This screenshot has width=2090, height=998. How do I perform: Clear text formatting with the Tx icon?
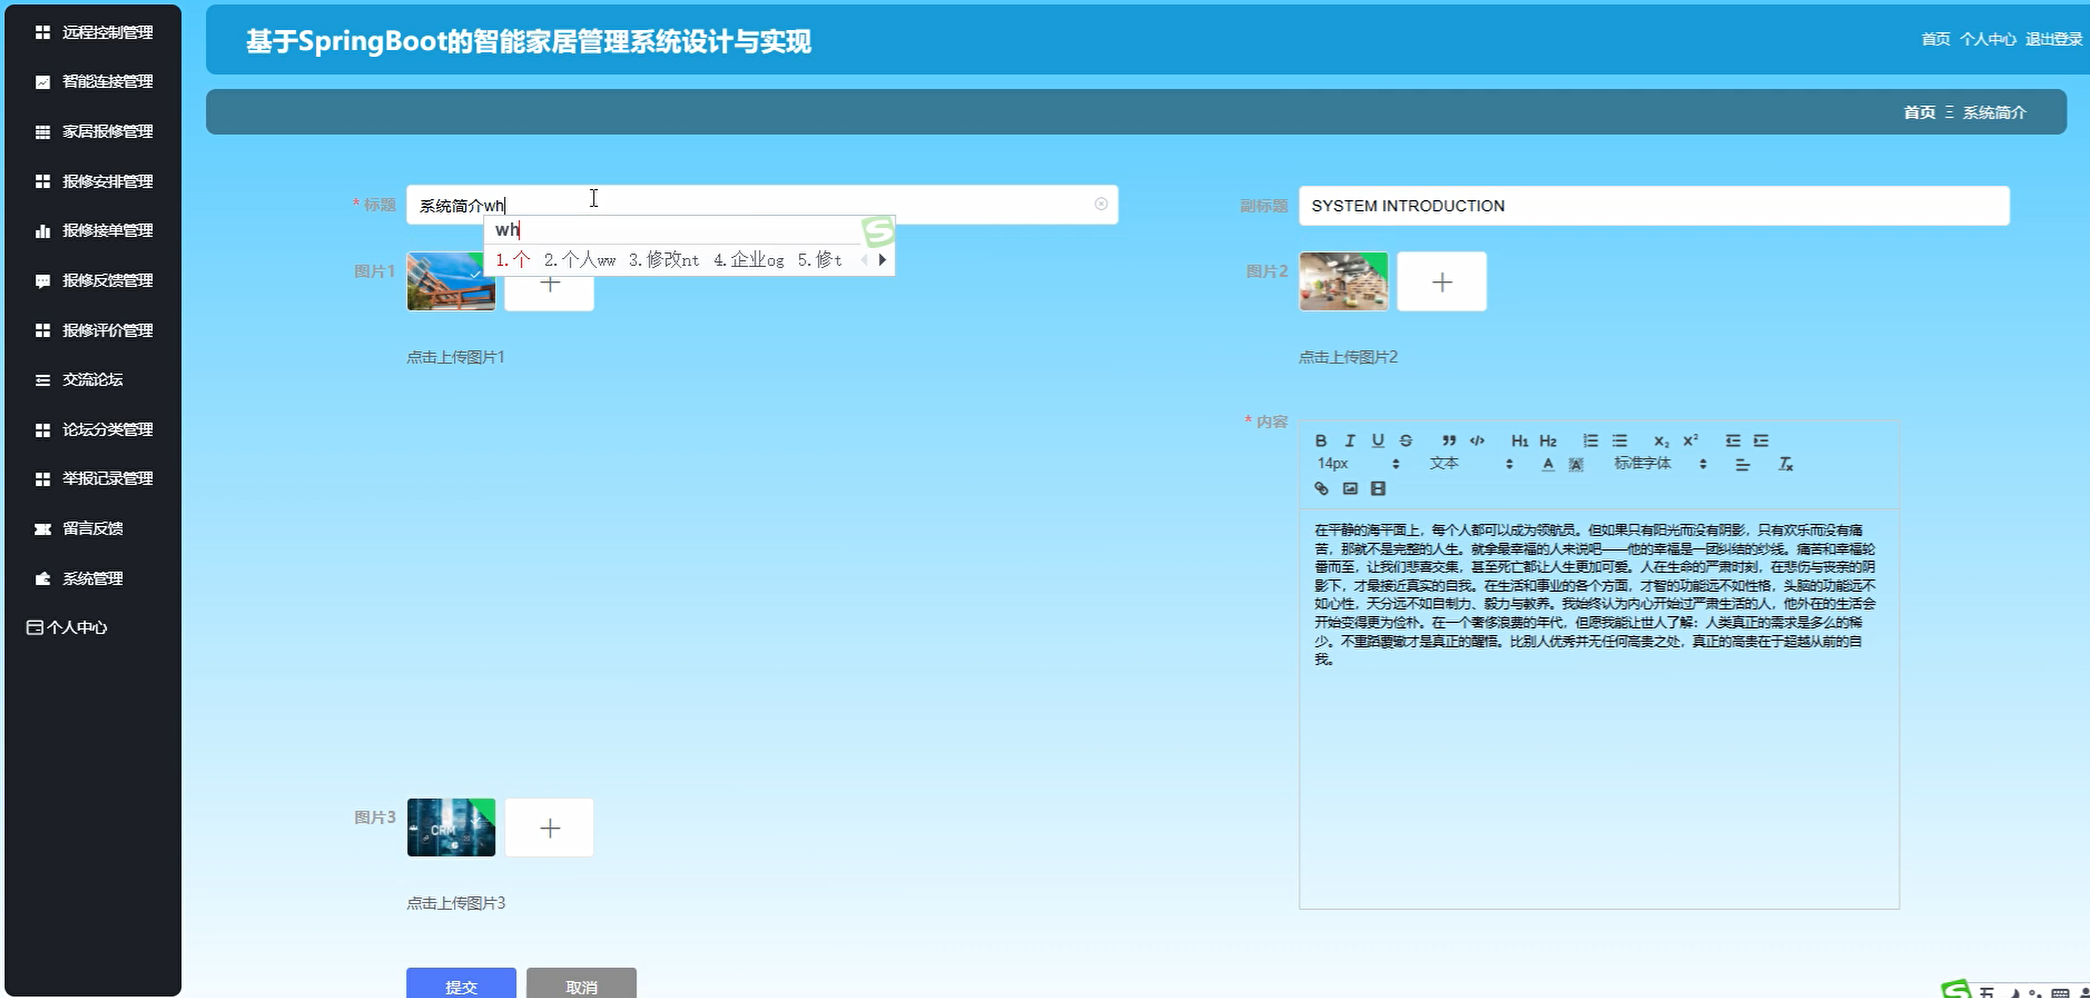click(1787, 464)
